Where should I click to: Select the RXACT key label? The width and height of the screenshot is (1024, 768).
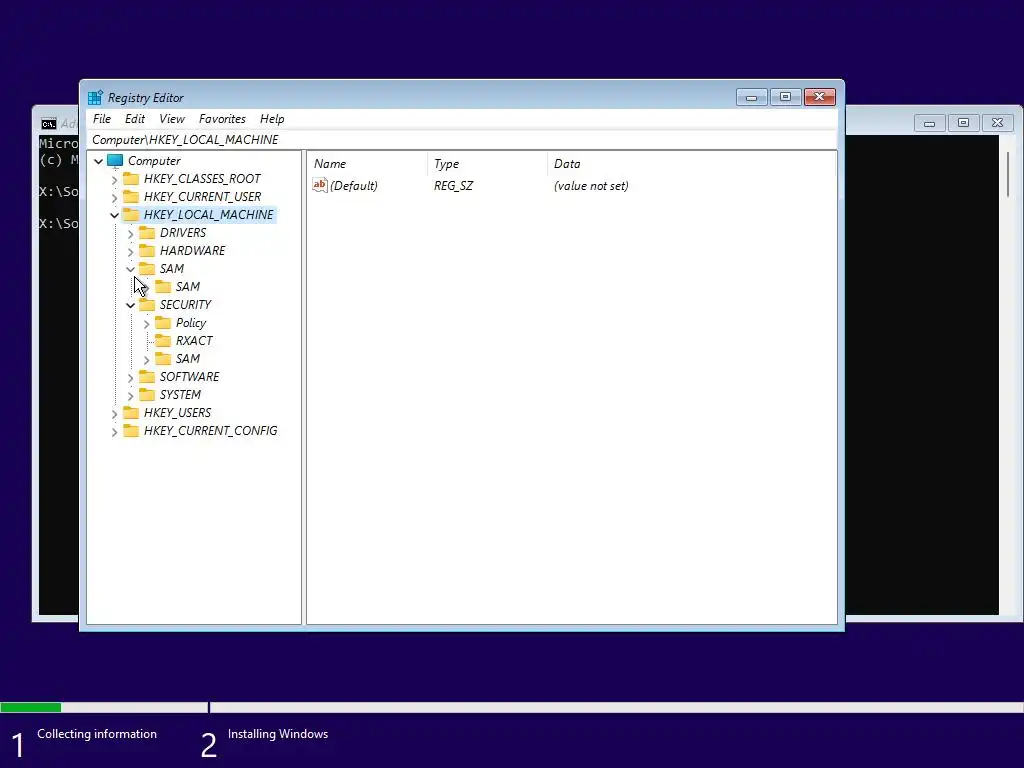[x=194, y=341]
